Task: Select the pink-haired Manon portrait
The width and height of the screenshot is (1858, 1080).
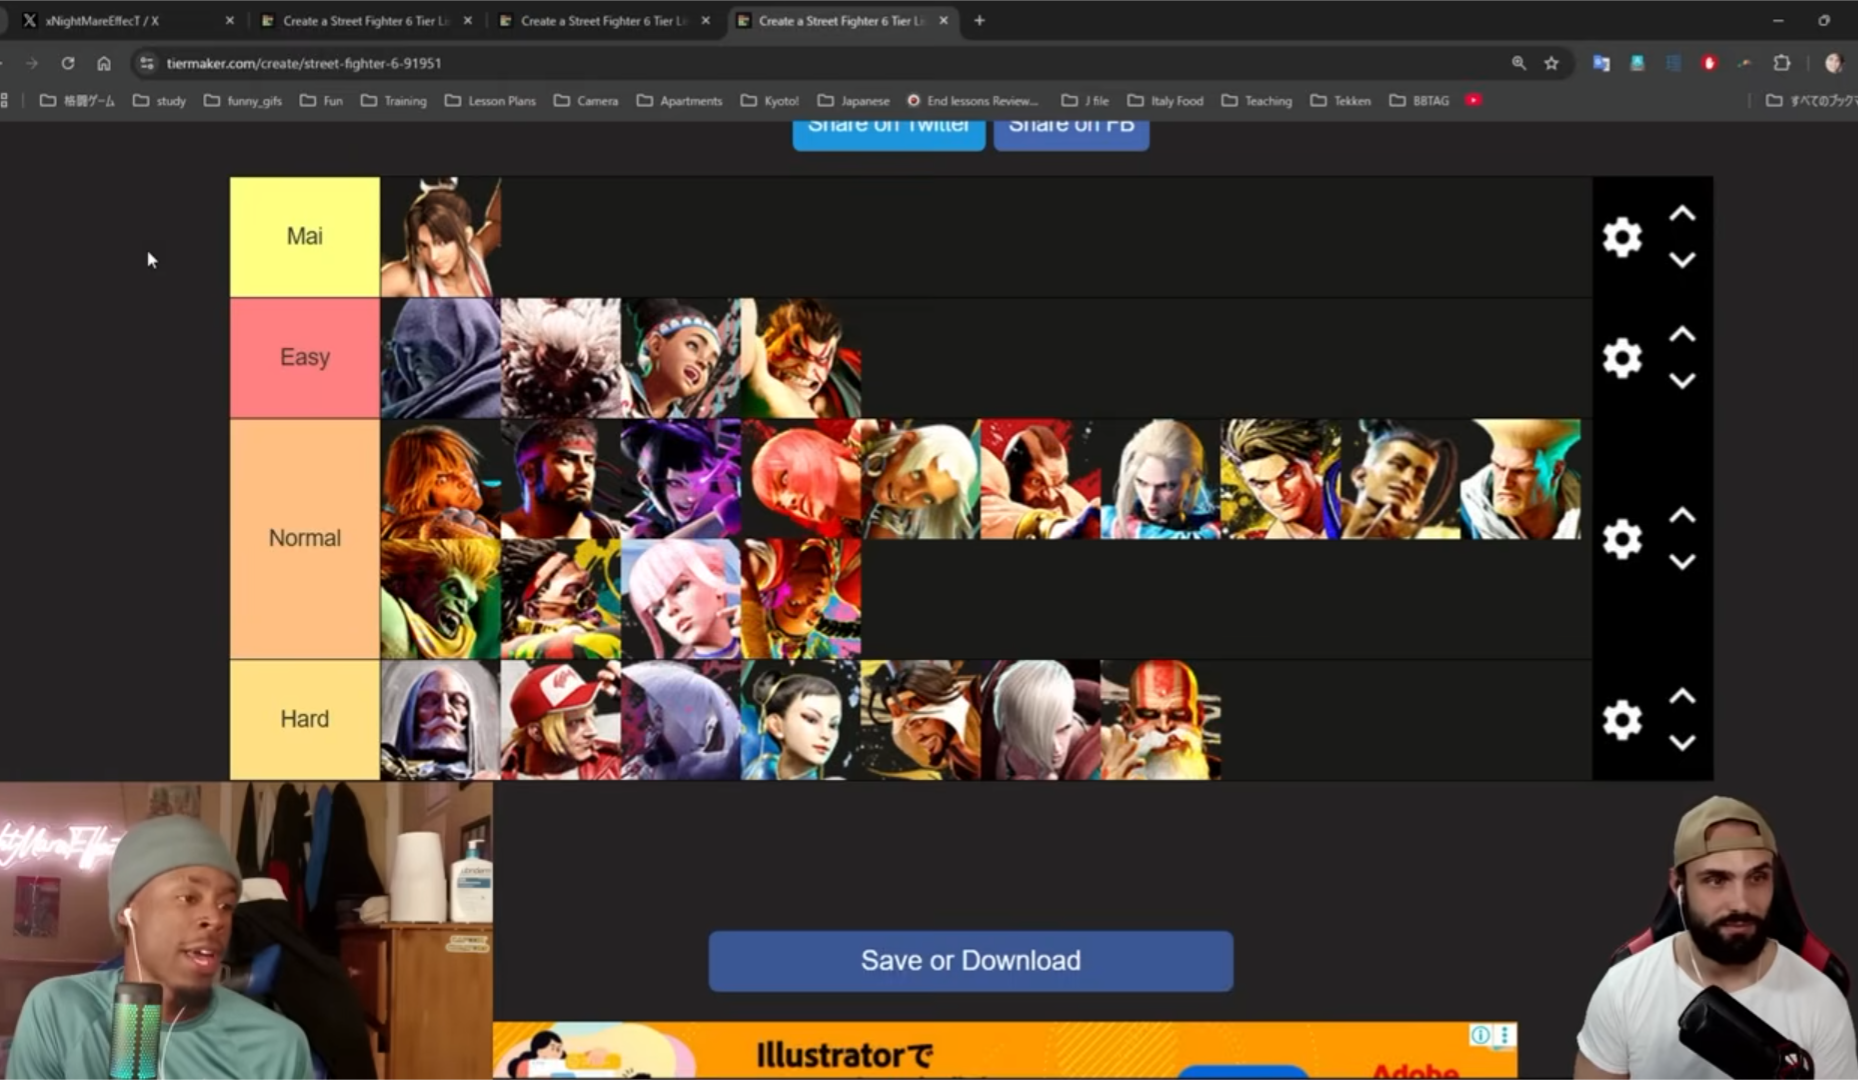Action: pyautogui.click(x=681, y=599)
